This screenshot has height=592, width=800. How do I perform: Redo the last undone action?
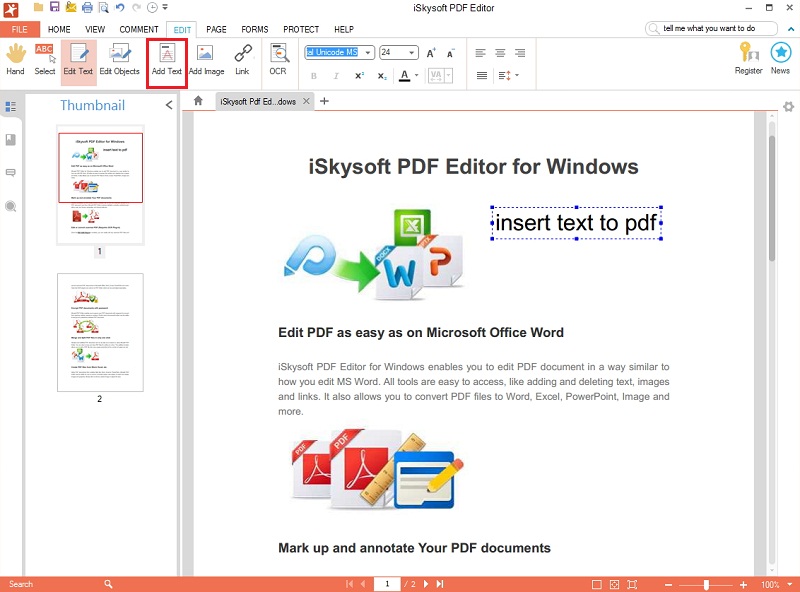click(136, 7)
